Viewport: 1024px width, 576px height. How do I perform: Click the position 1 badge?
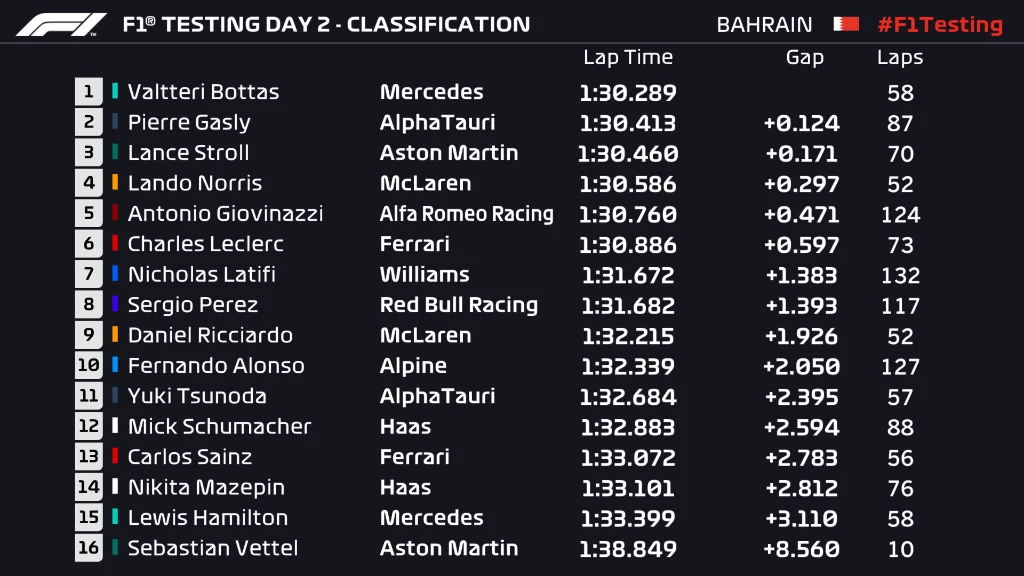coord(89,92)
